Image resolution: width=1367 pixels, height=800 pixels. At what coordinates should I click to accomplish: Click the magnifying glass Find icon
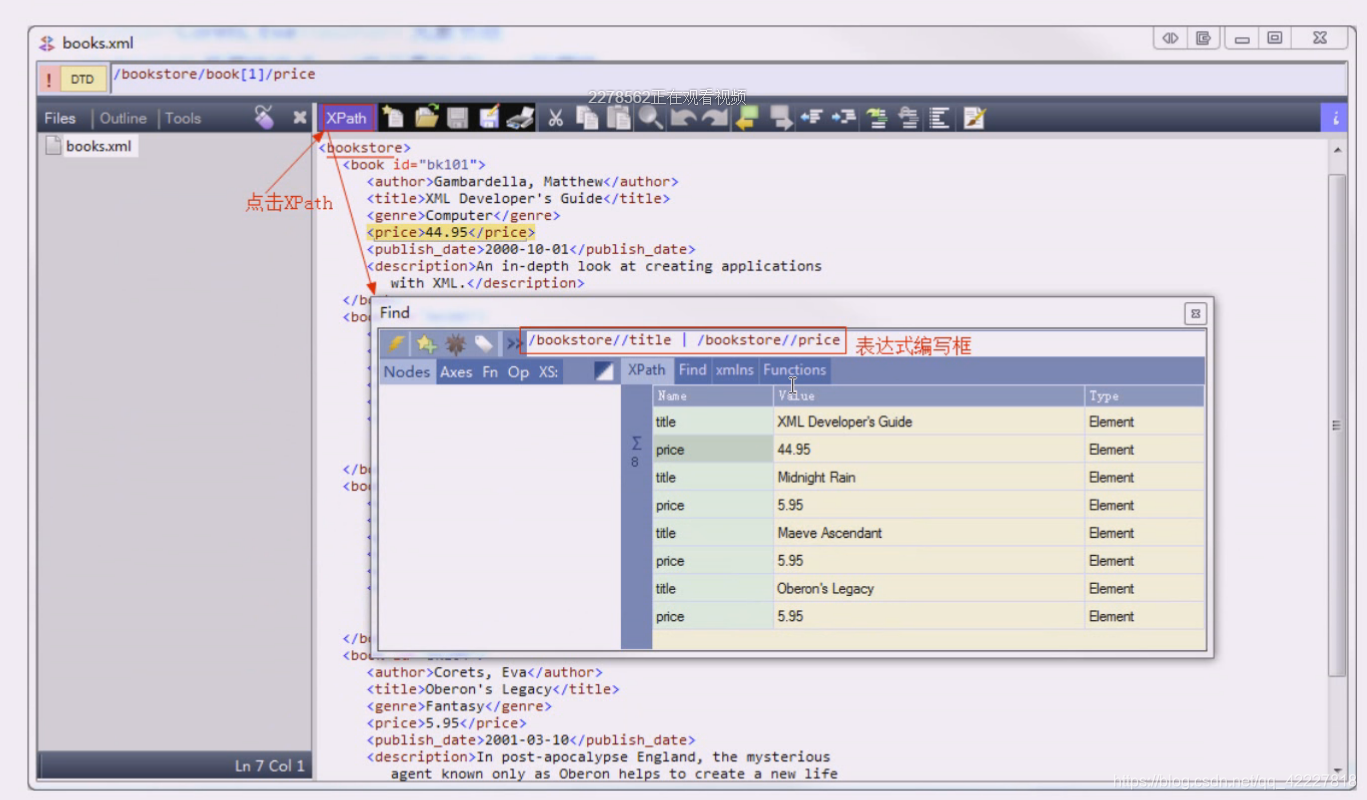(651, 118)
